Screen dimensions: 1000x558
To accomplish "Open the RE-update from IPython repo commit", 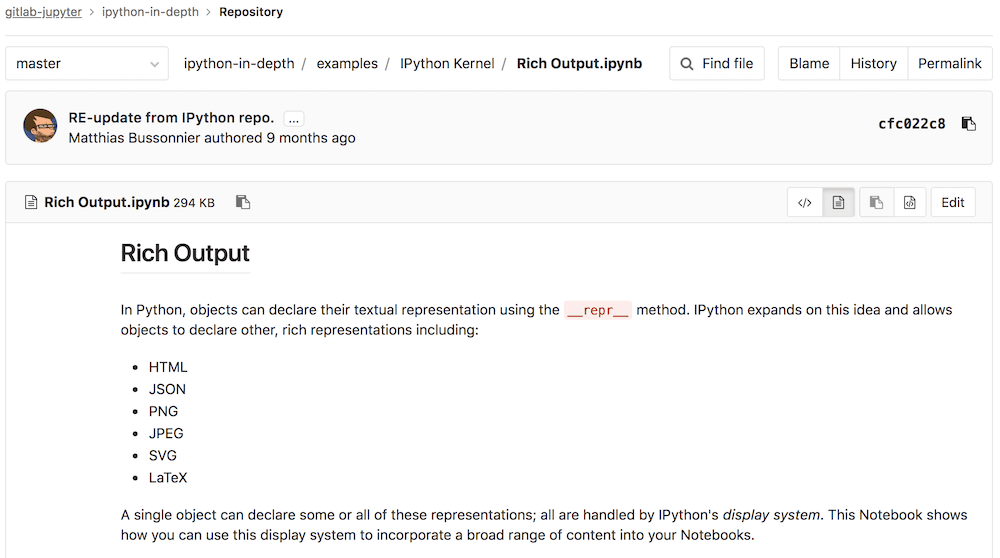I will click(x=171, y=118).
